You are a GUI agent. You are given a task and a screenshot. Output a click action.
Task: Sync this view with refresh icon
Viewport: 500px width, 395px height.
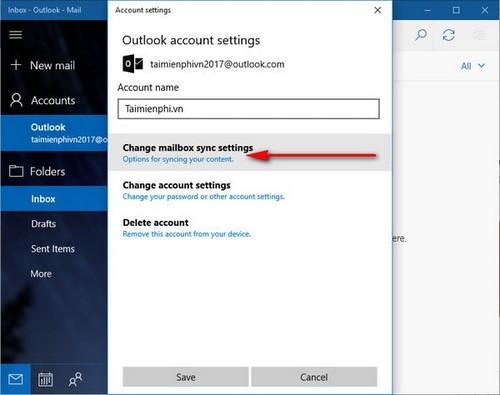(449, 35)
